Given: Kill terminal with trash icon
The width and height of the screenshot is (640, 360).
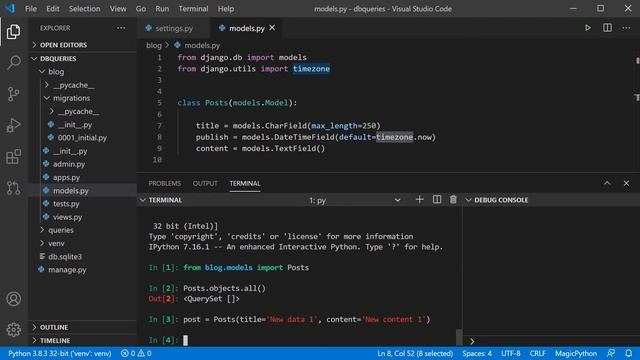Looking at the screenshot, I should (x=453, y=200).
